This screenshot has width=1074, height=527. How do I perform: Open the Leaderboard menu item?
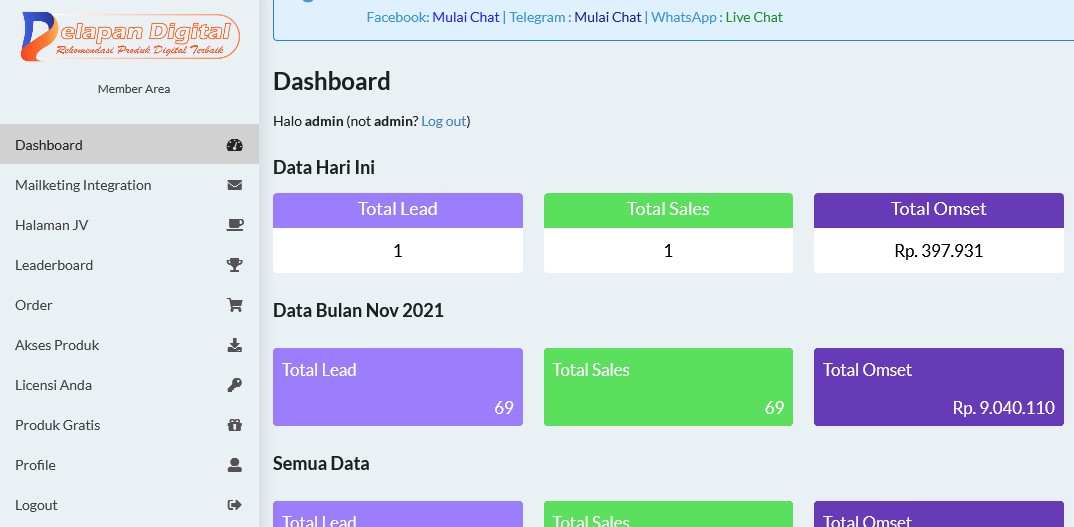[54, 265]
